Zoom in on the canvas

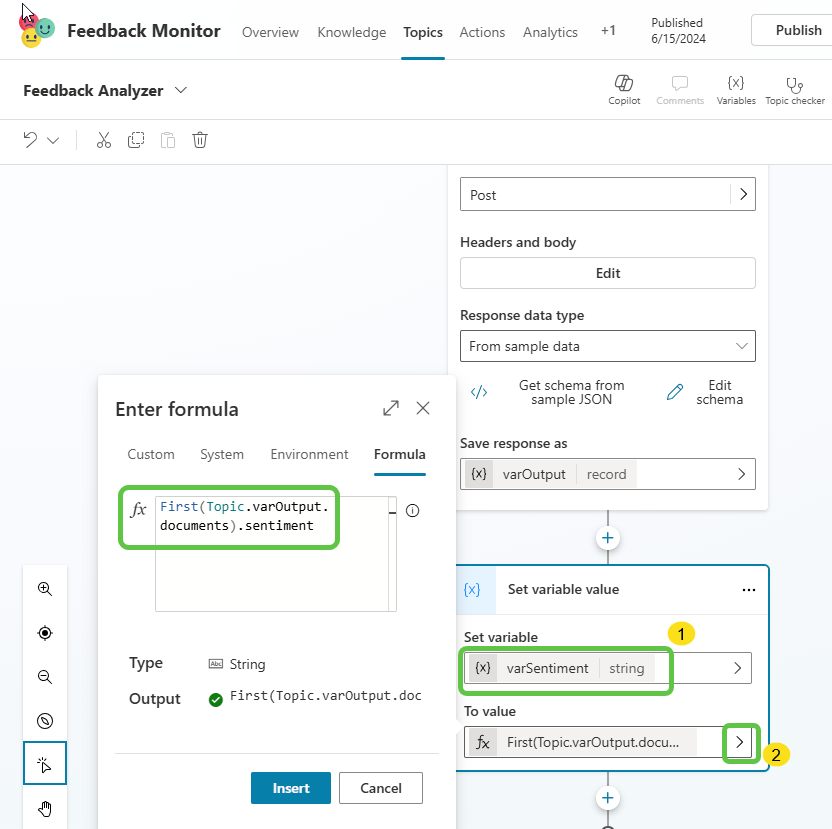point(45,589)
